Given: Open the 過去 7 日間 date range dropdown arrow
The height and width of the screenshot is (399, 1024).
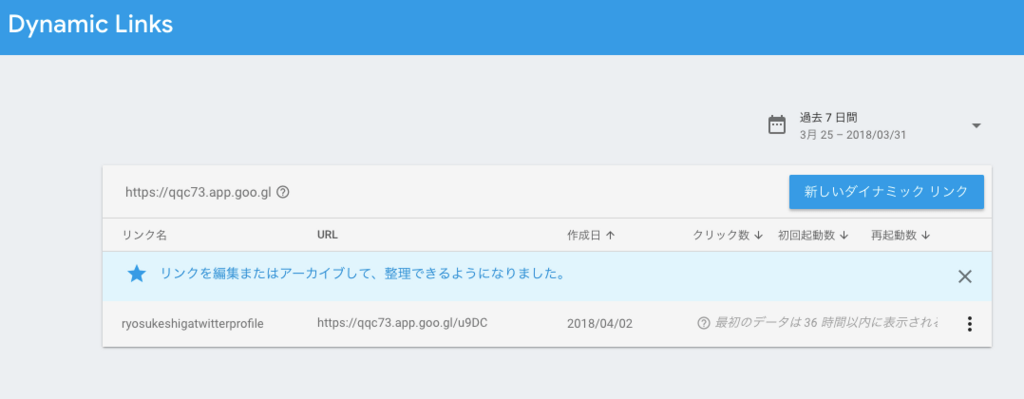Looking at the screenshot, I should coord(976,125).
